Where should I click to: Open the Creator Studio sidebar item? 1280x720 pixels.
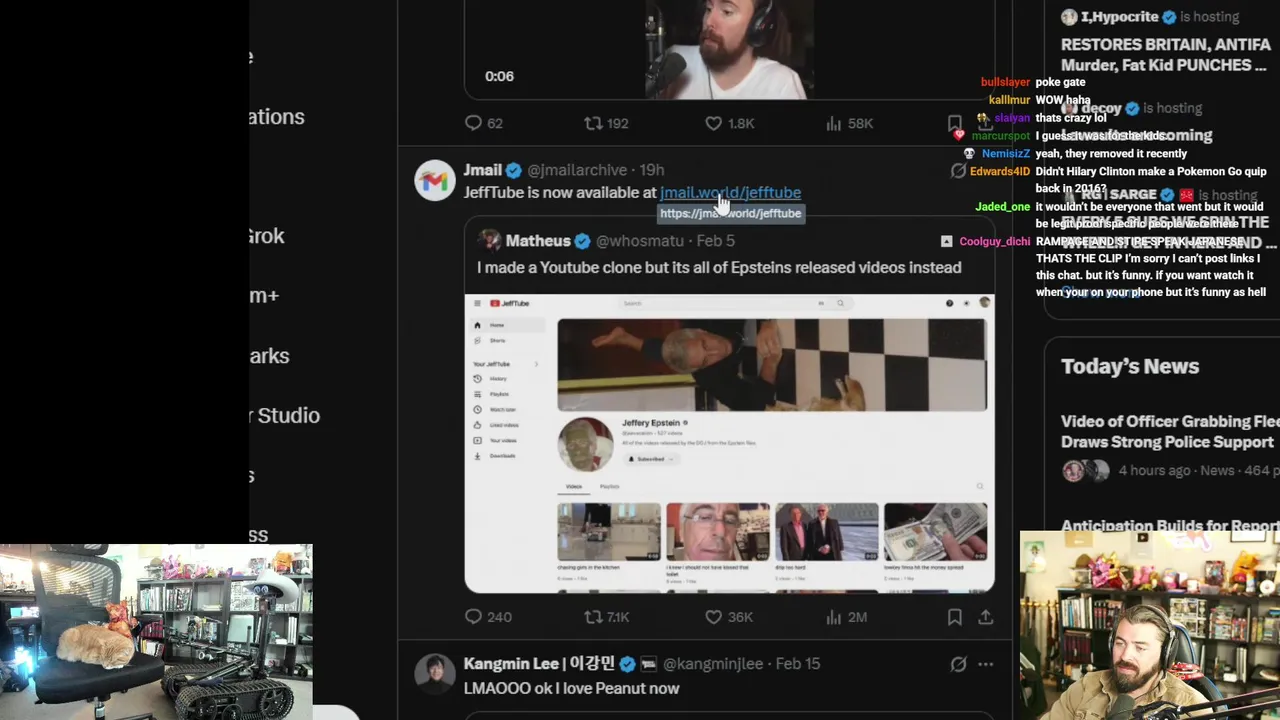(x=285, y=415)
